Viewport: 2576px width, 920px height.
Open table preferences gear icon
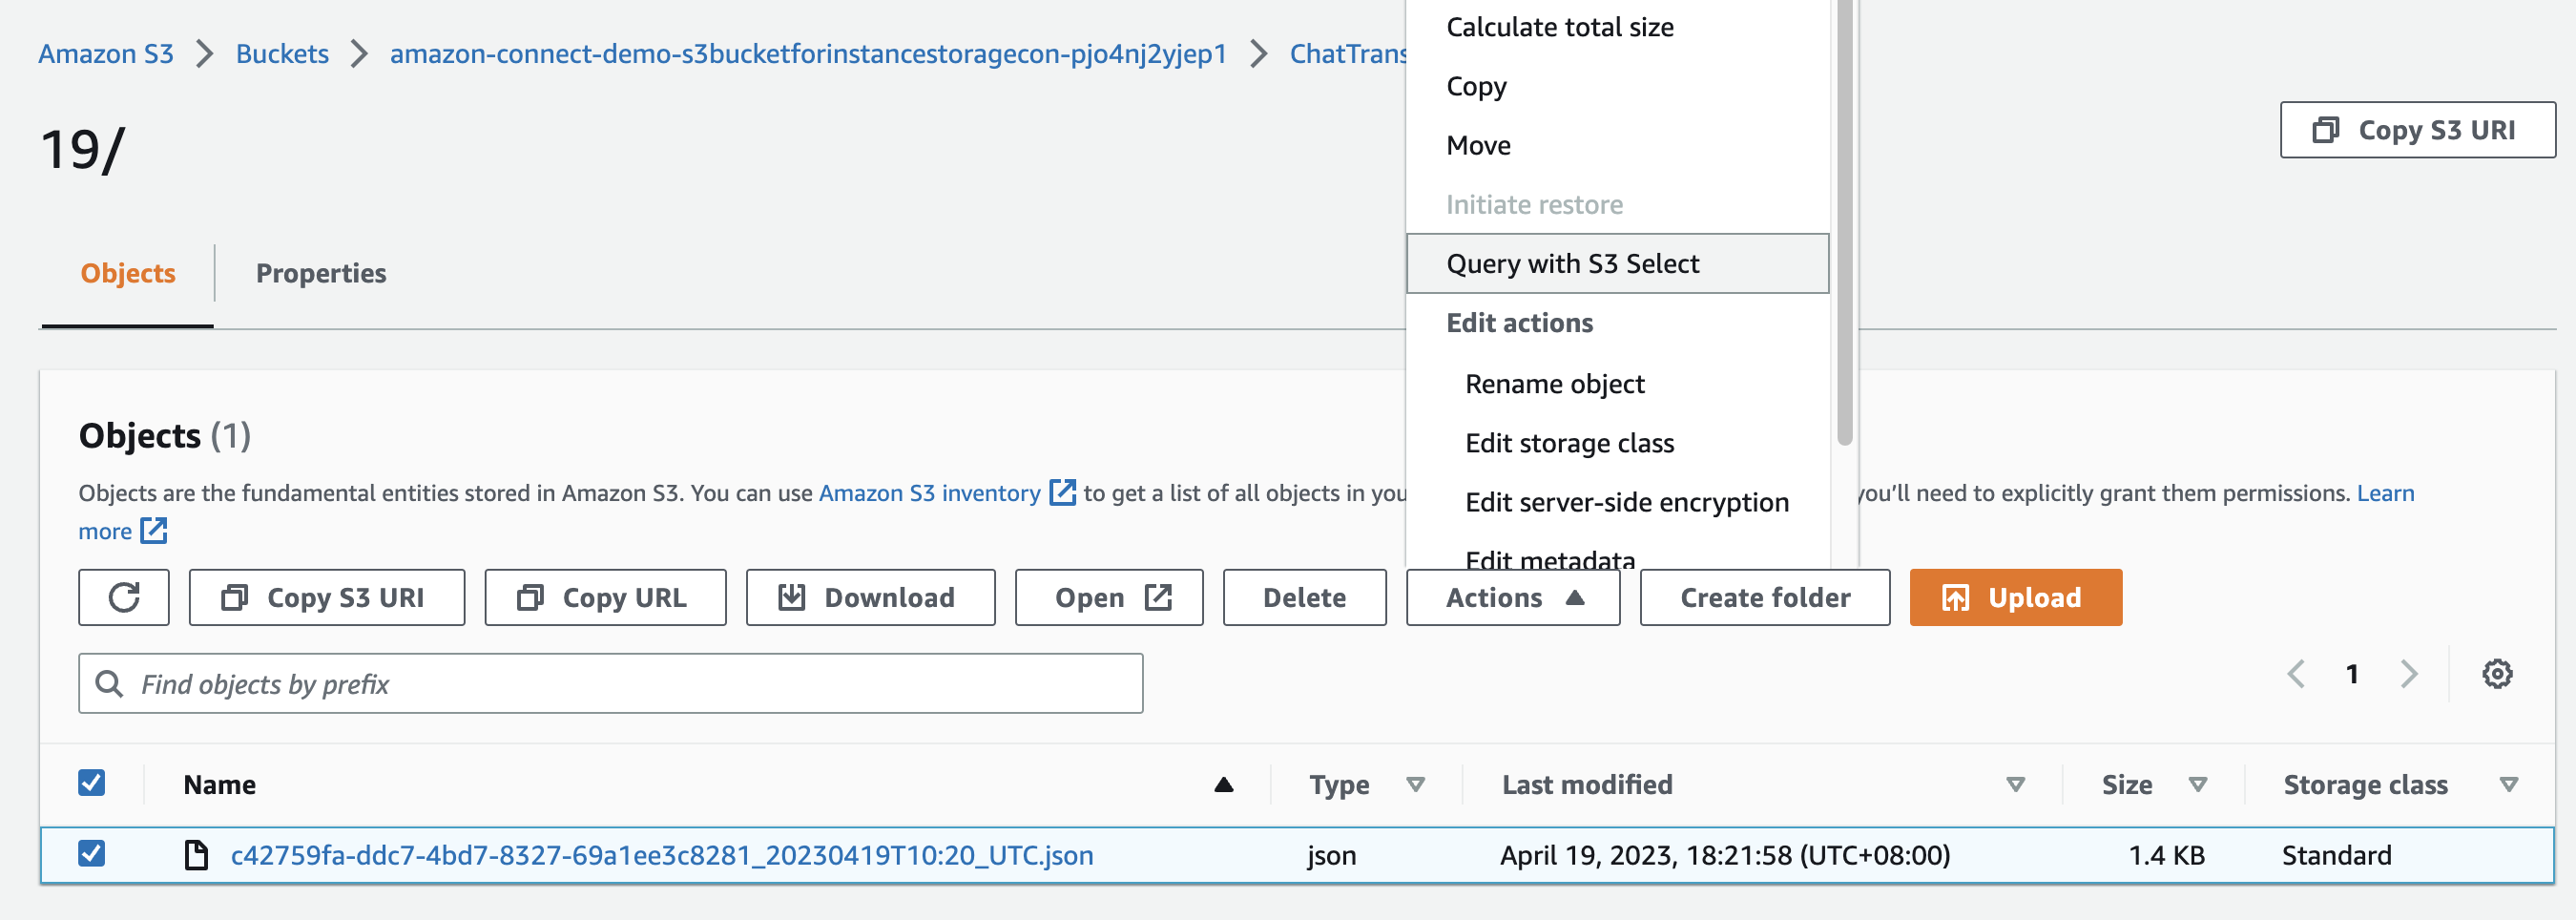(2496, 674)
